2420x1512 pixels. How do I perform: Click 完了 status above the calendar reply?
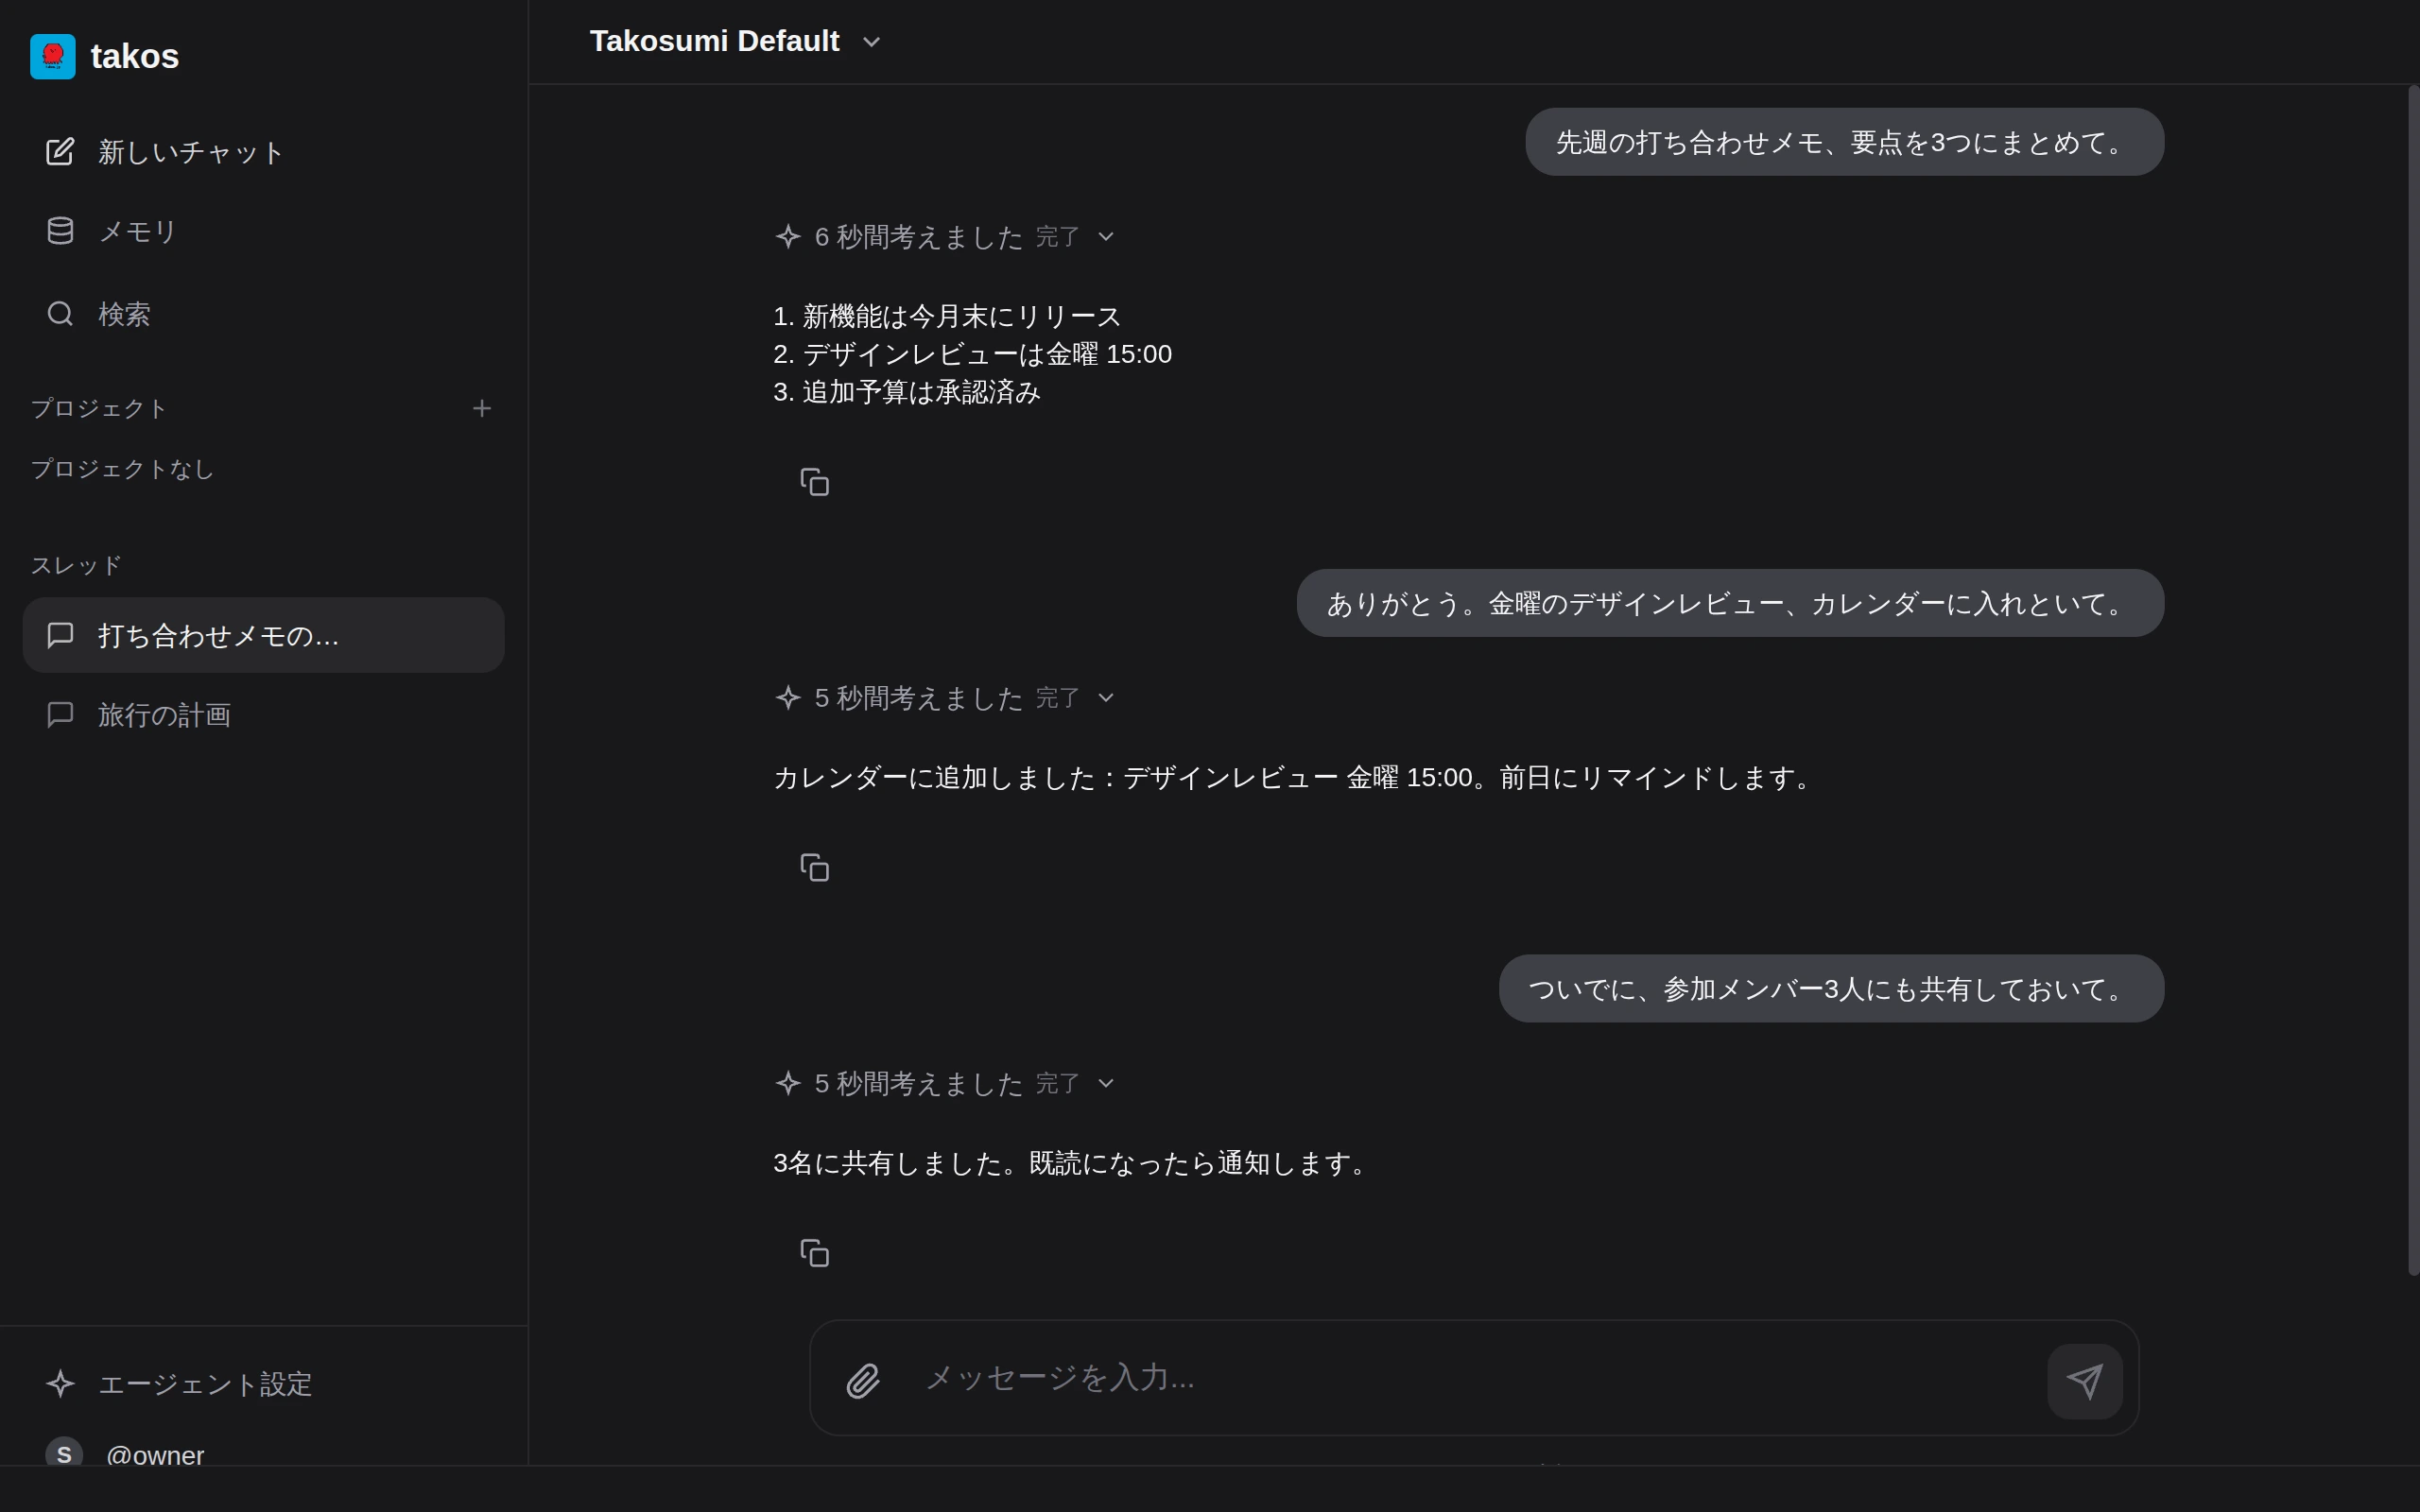pos(1058,698)
